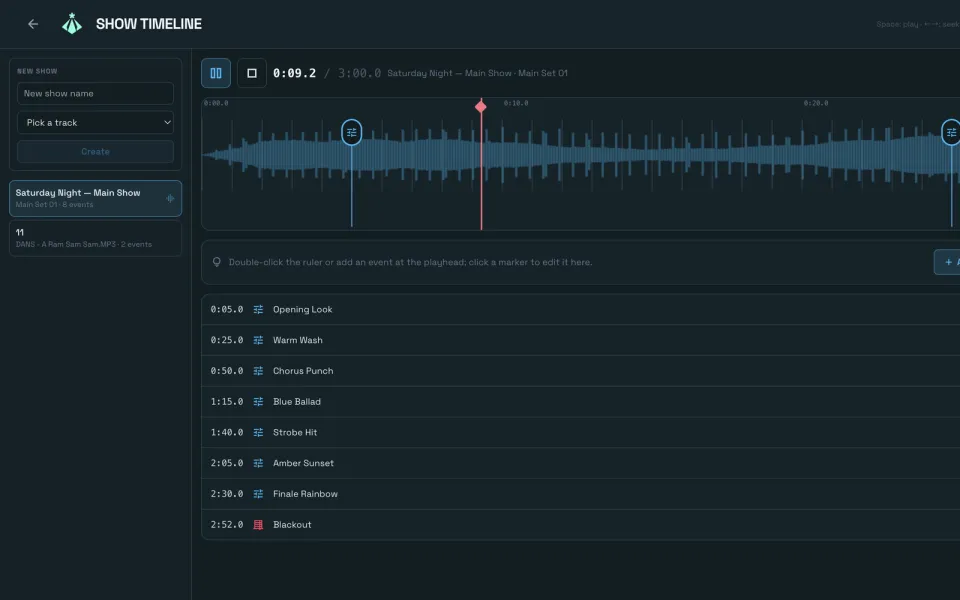The image size is (960, 600).
Task: Click the add event plus button
Action: pyautogui.click(x=948, y=262)
